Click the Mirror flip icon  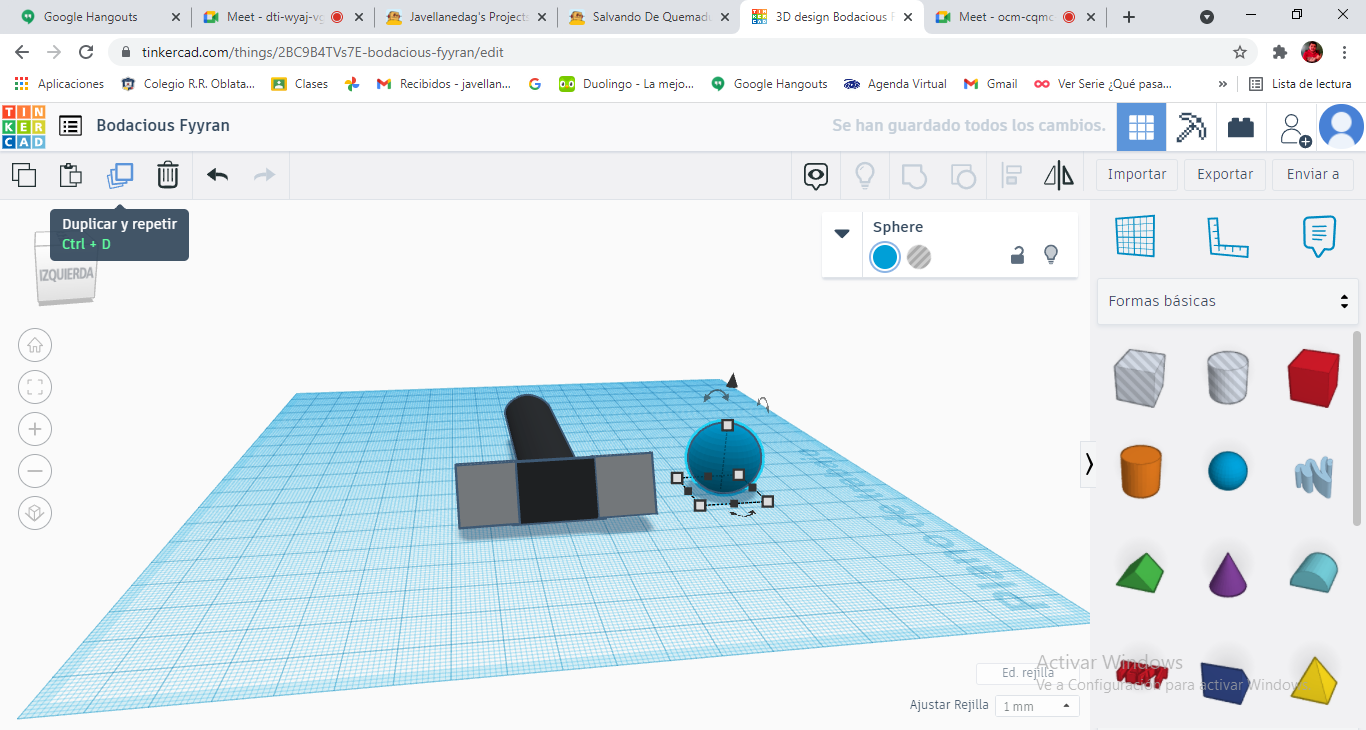[x=1059, y=176]
